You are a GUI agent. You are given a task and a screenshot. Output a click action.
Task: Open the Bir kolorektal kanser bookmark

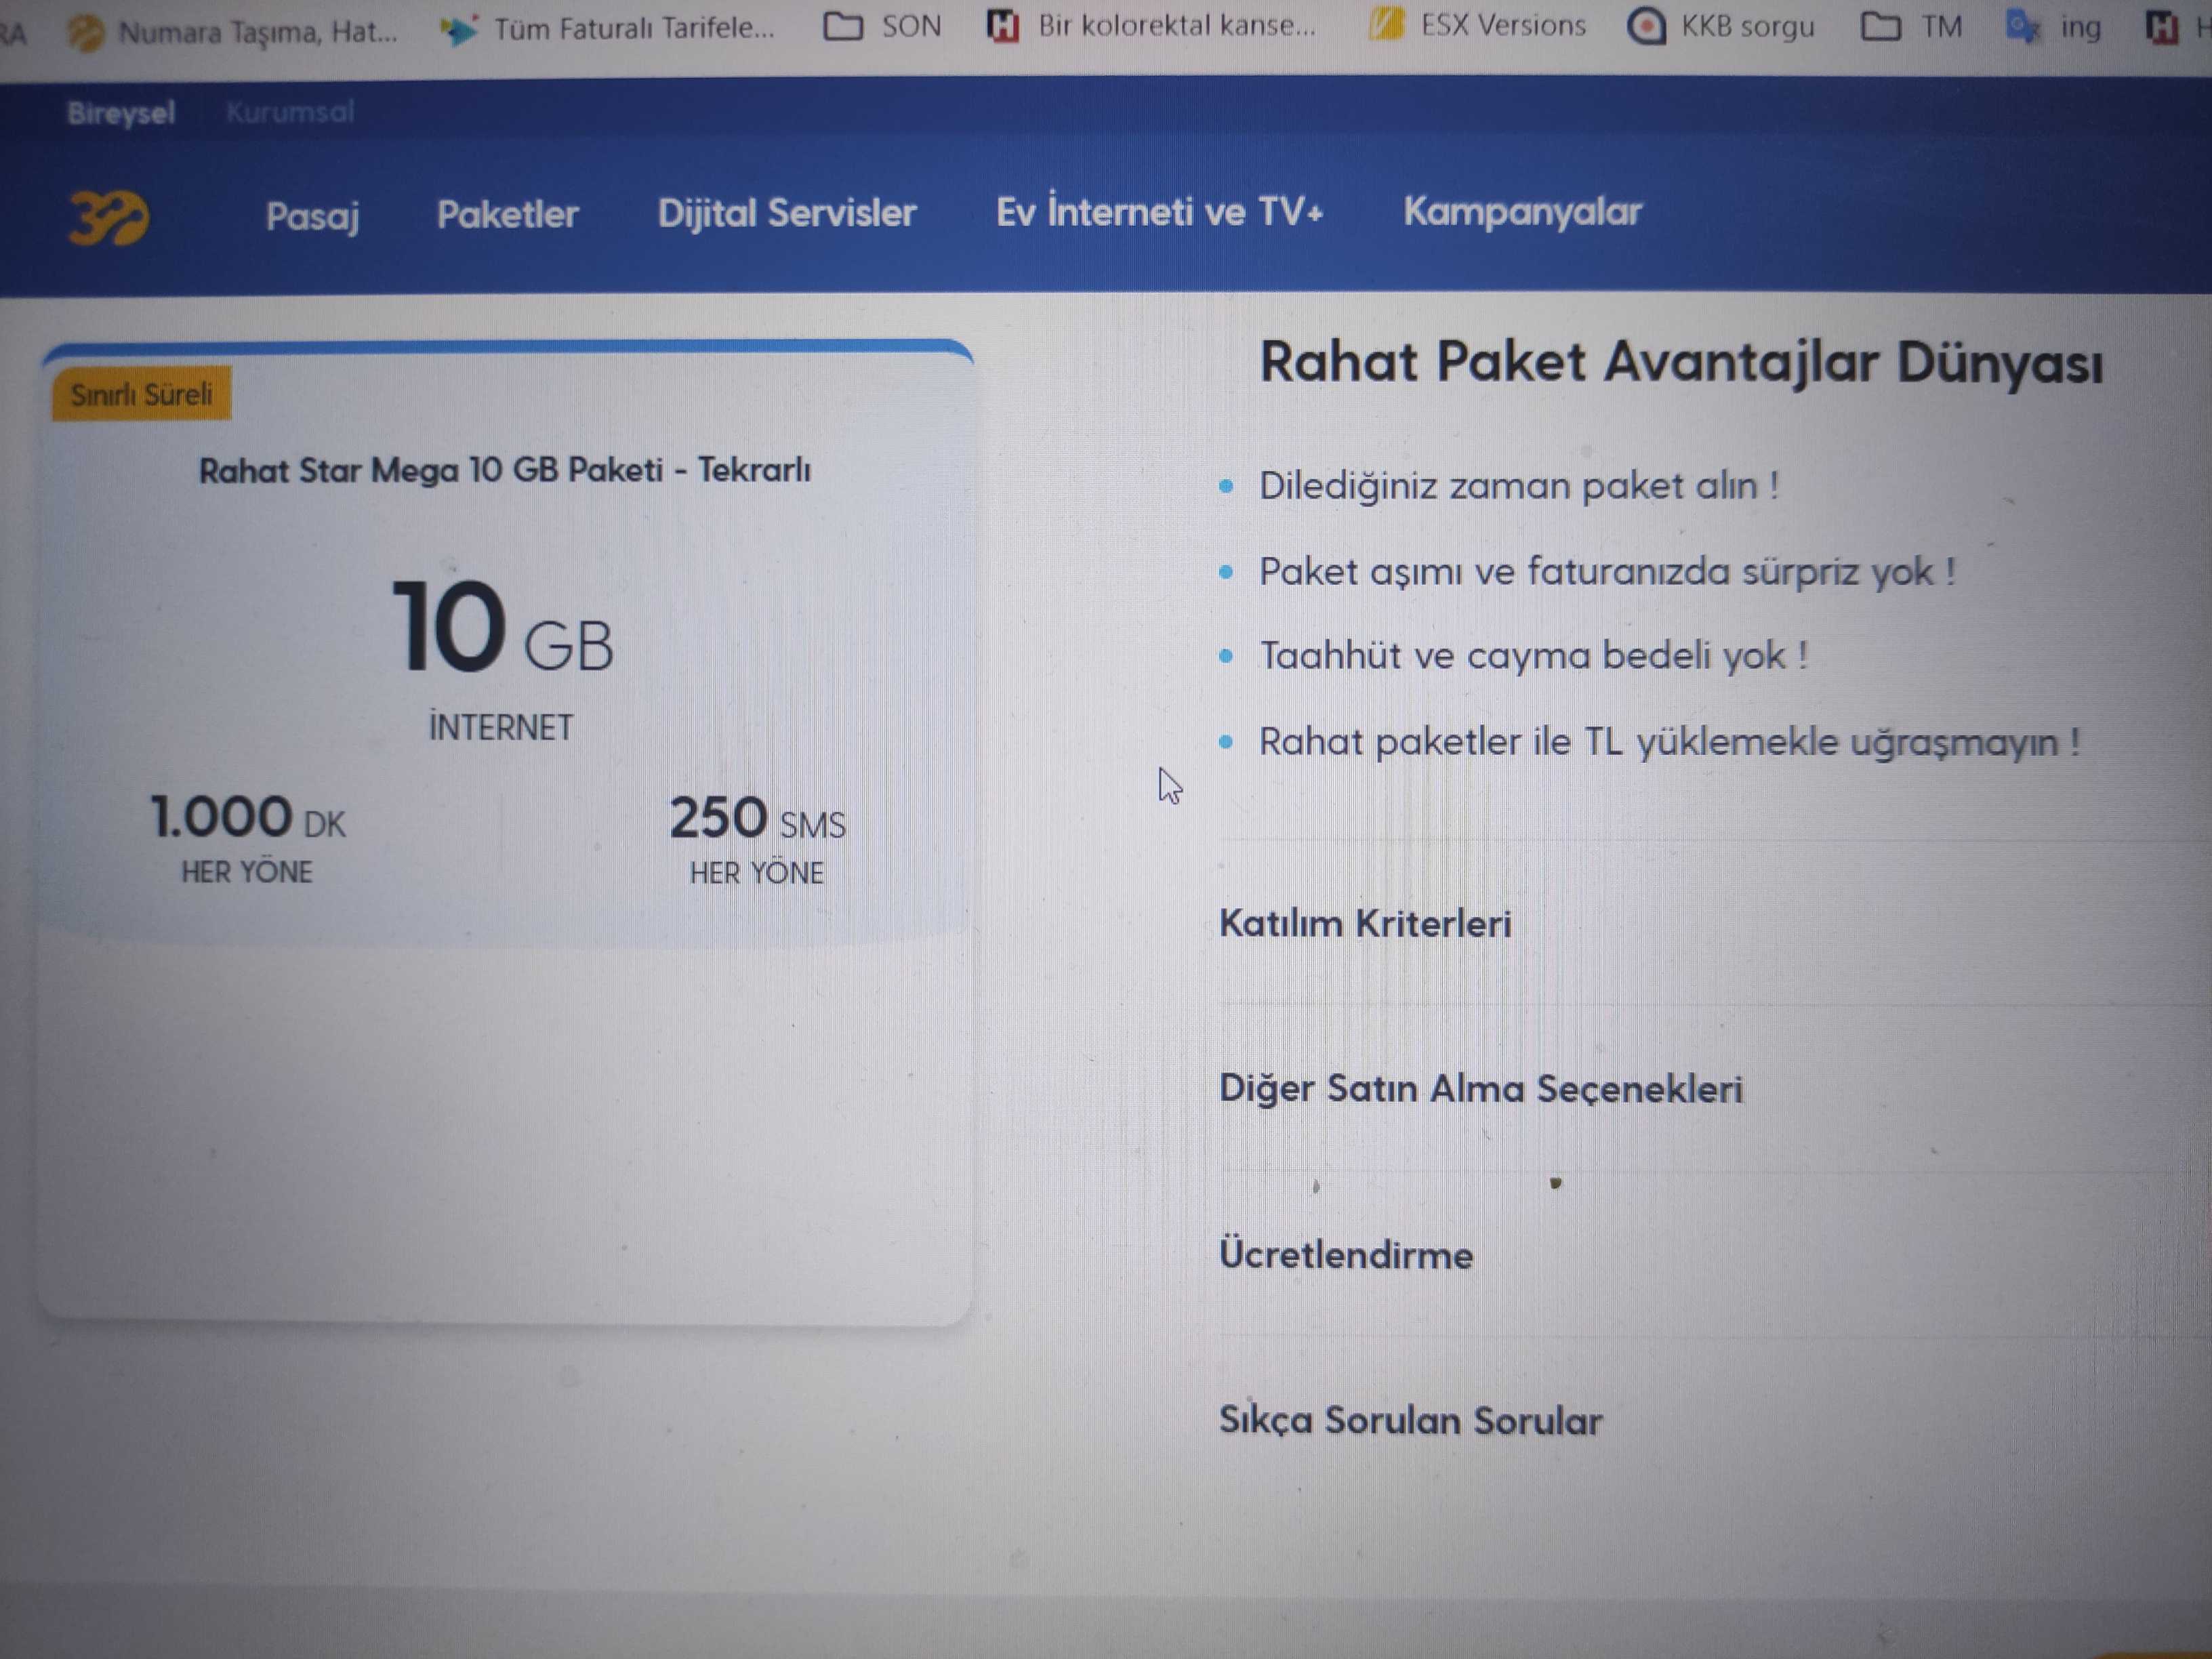pyautogui.click(x=1151, y=25)
